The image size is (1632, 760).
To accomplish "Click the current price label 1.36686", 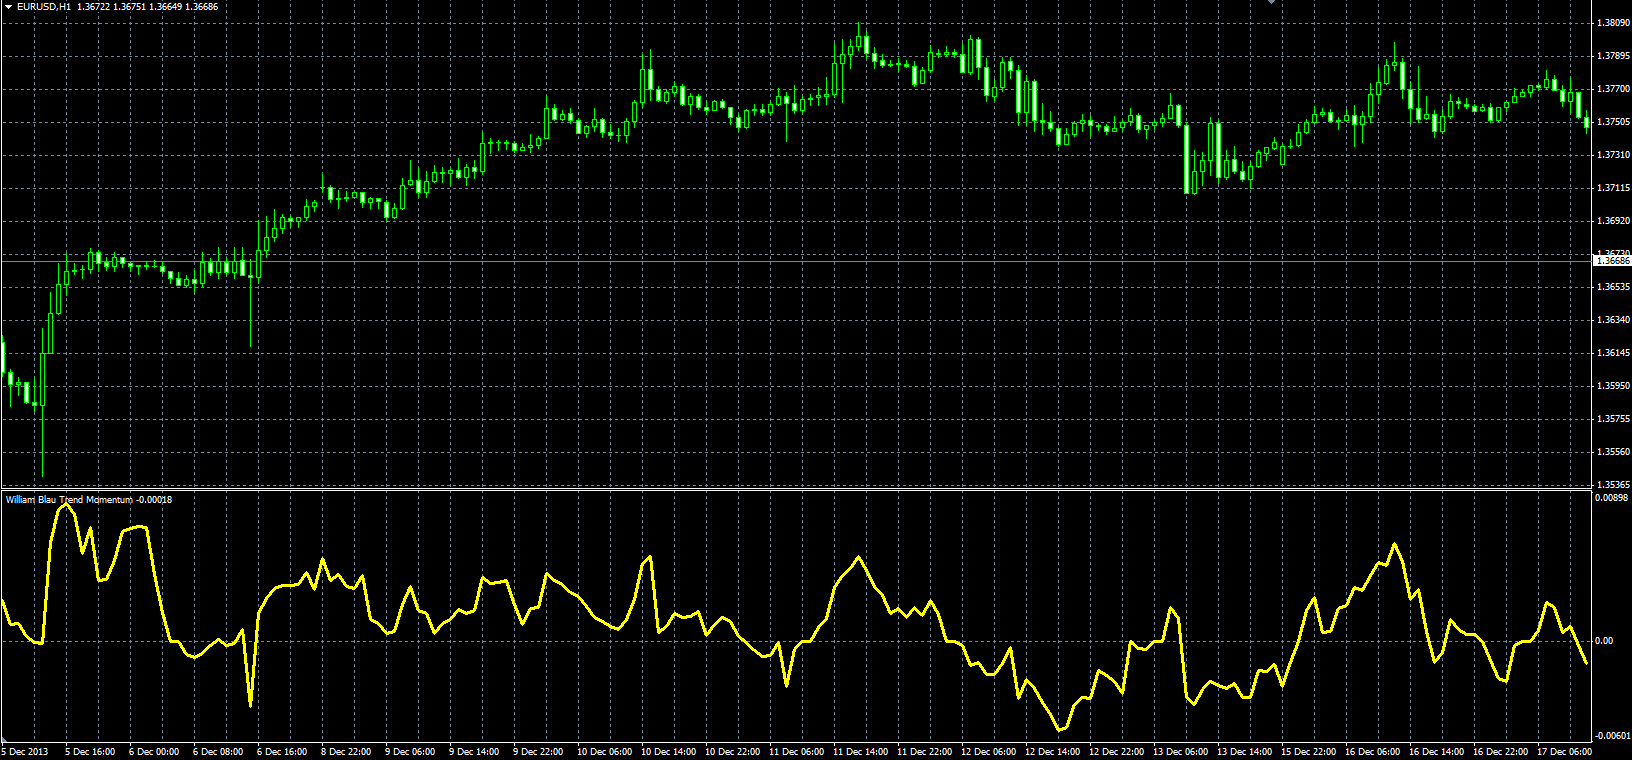I will click(x=1612, y=260).
